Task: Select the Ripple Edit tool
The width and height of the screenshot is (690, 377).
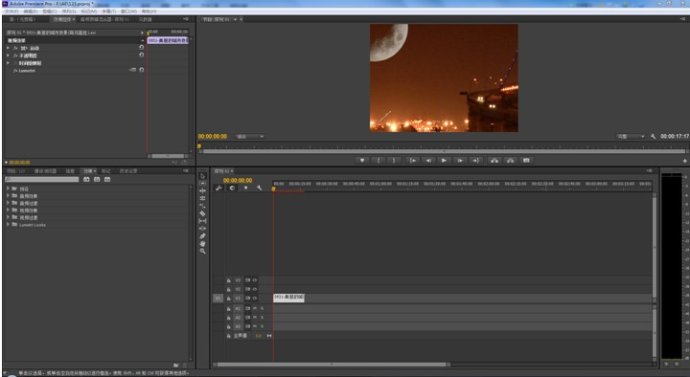Action: (202, 191)
